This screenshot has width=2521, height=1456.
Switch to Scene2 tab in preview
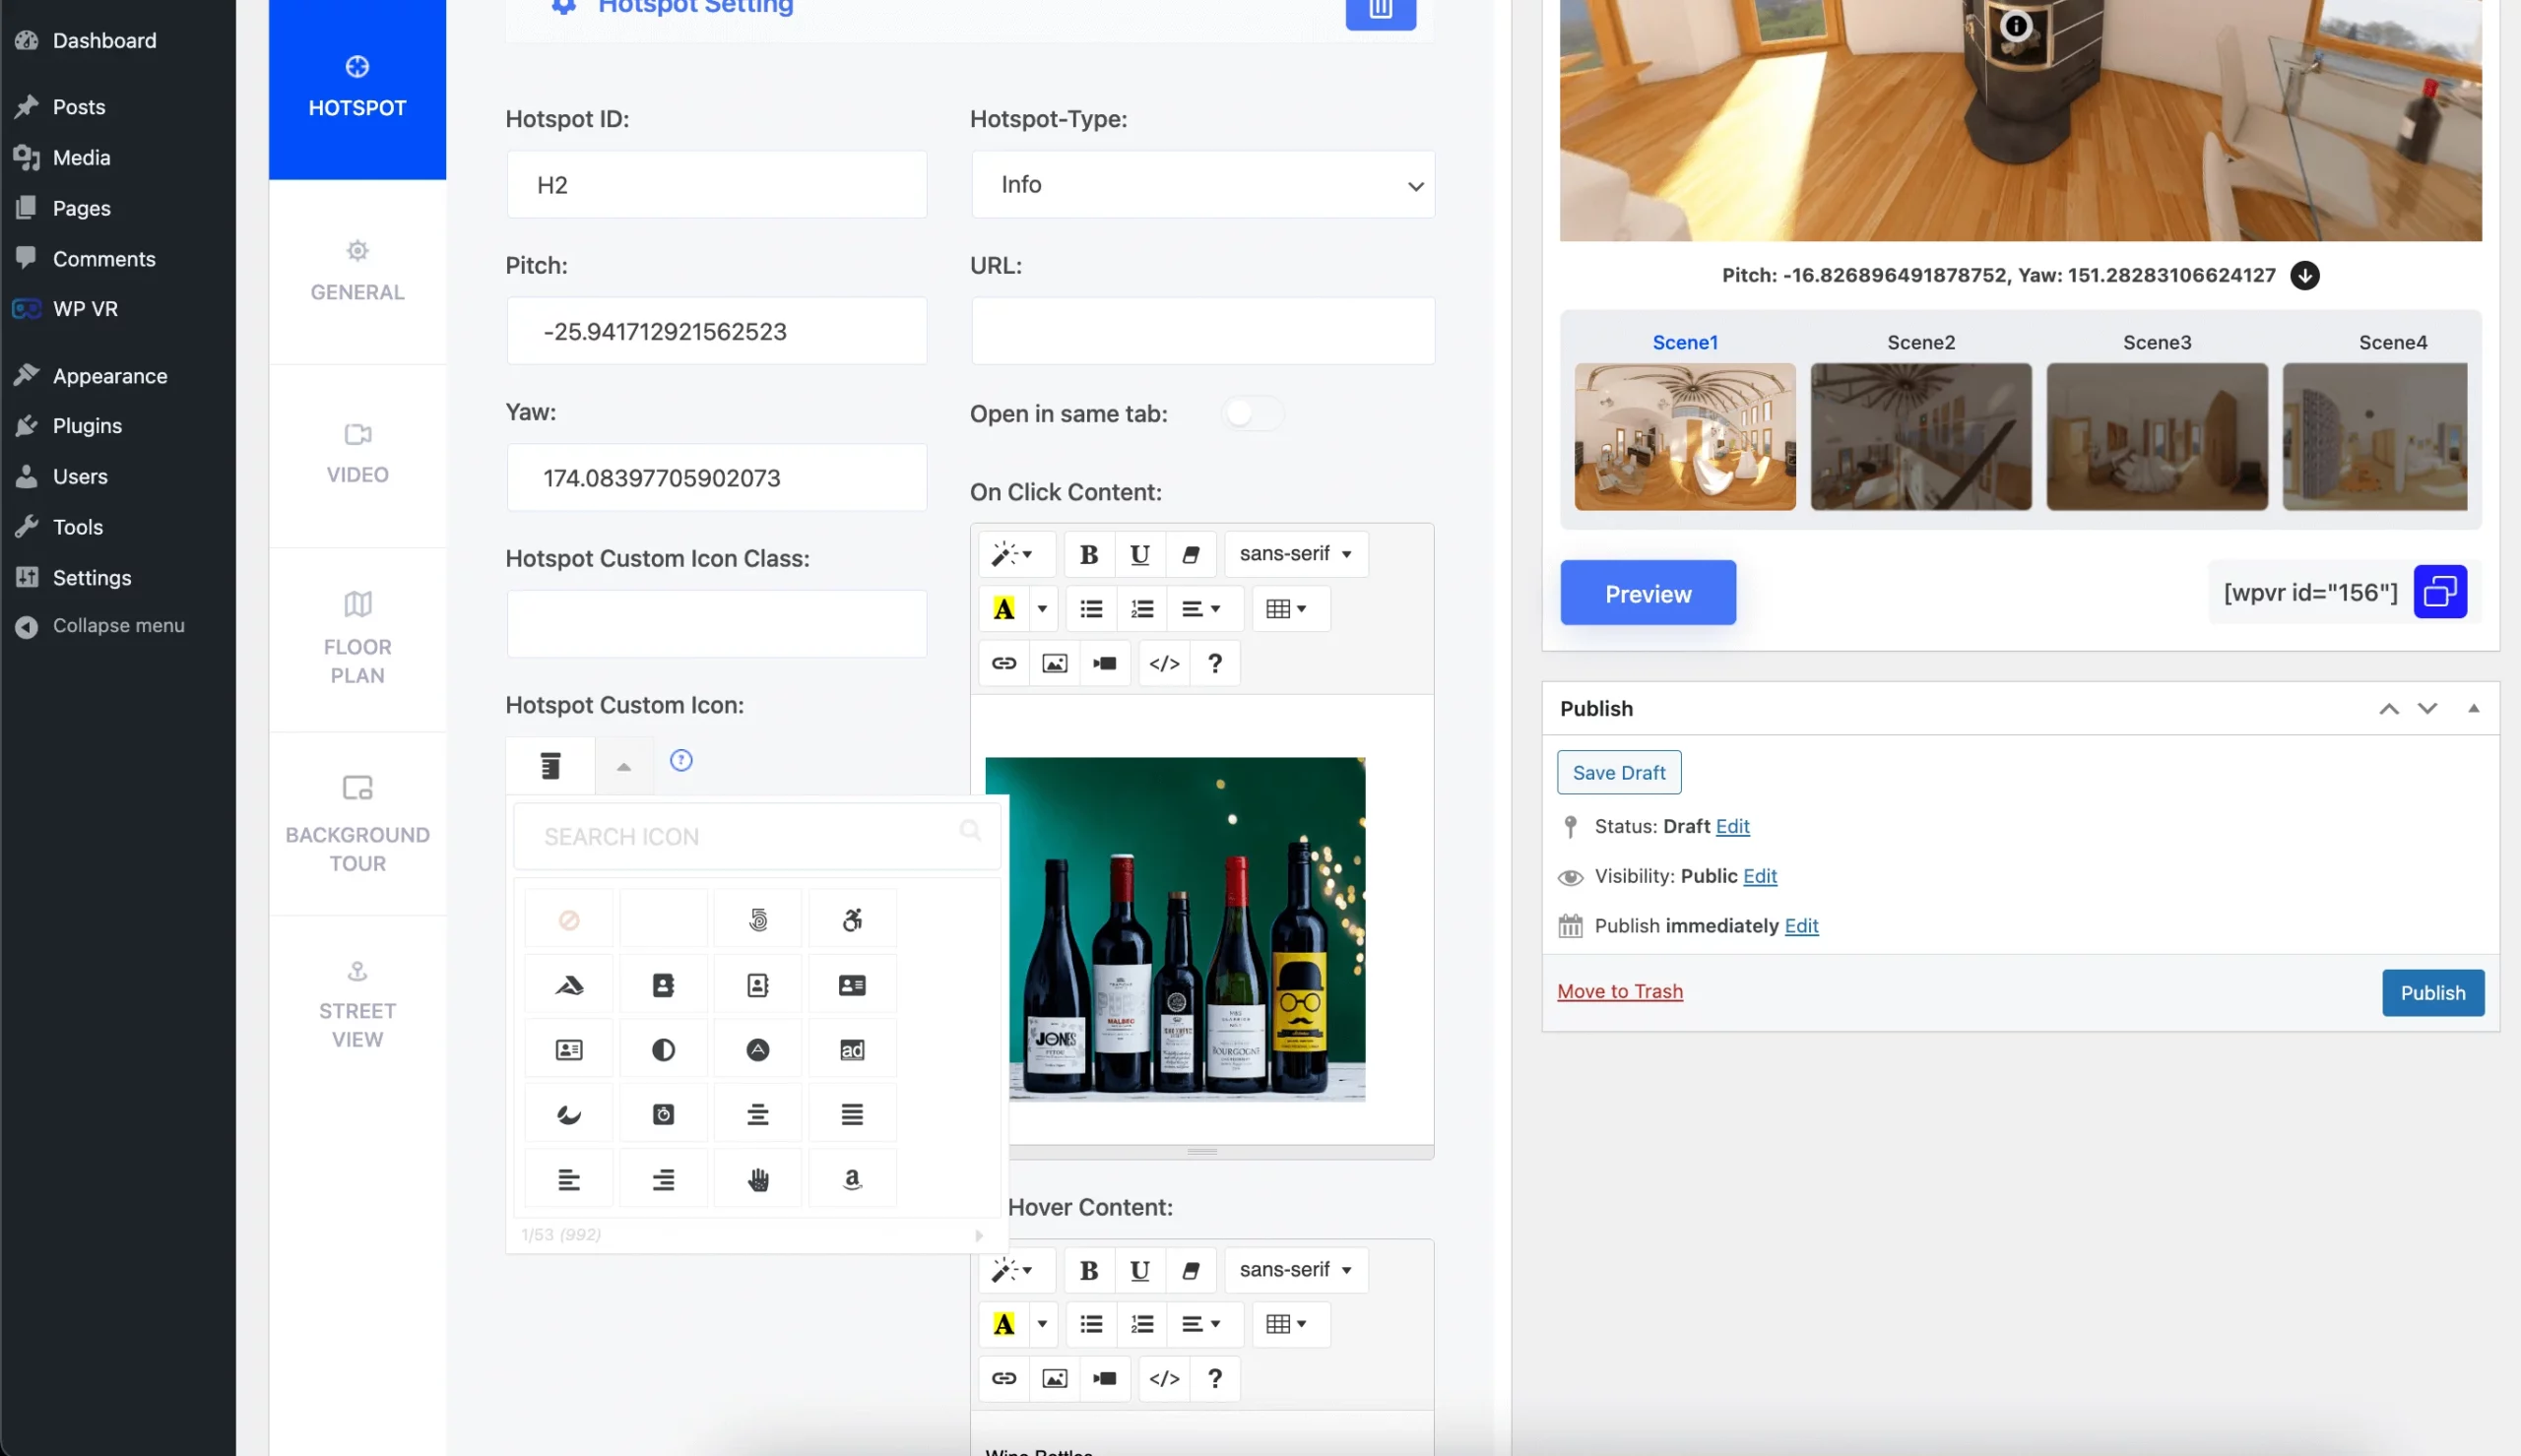coord(1921,342)
